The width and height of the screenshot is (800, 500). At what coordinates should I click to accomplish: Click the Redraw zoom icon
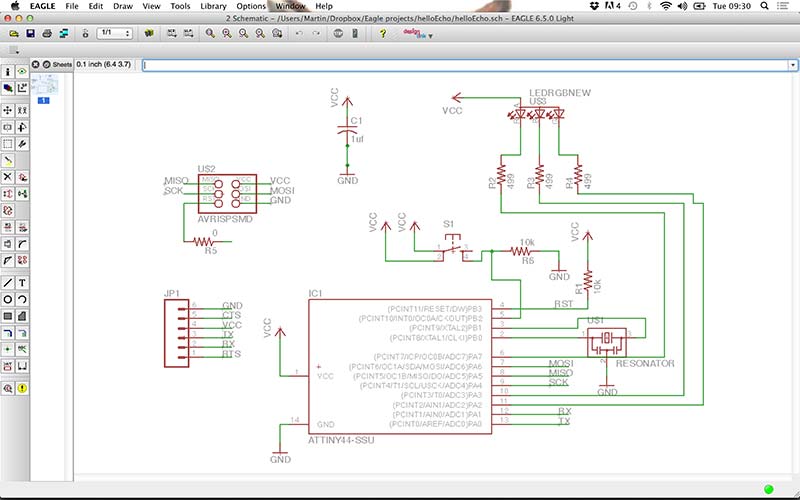click(x=260, y=34)
